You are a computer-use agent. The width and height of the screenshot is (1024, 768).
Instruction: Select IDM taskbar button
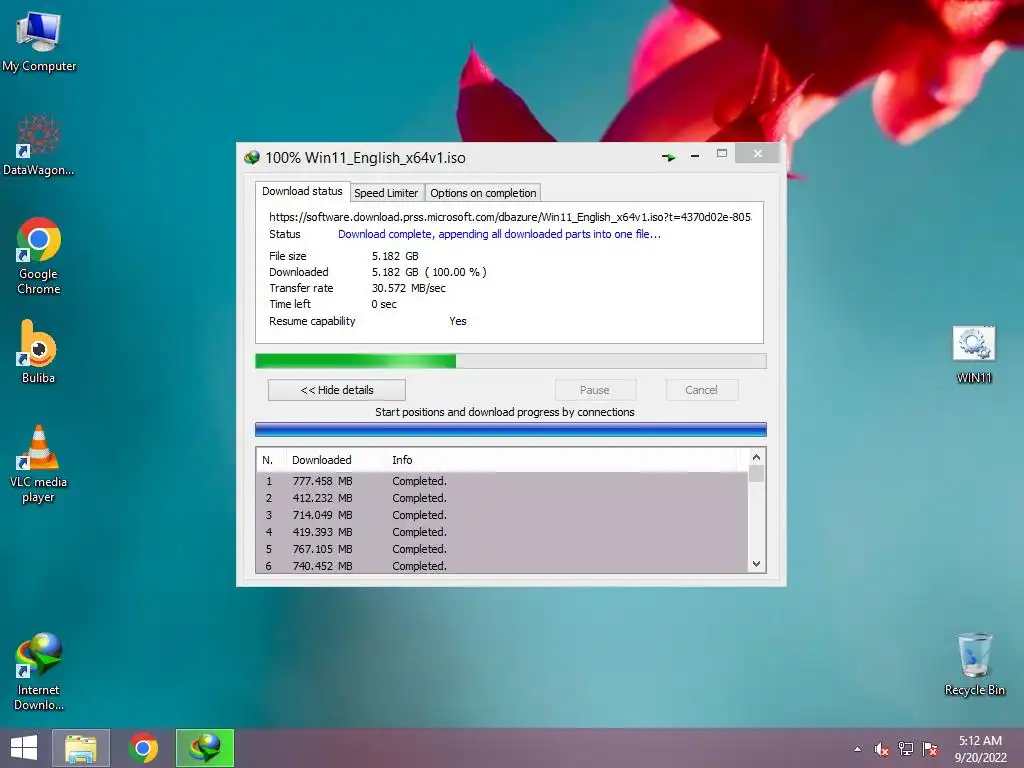pyautogui.click(x=205, y=748)
